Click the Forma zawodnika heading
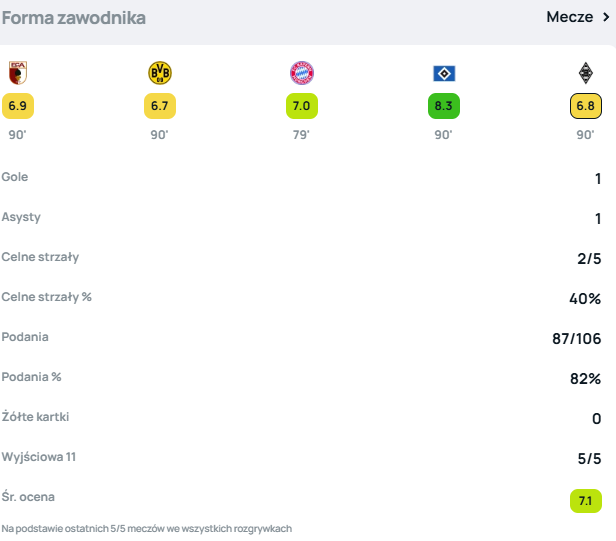616x541 pixels. pyautogui.click(x=73, y=18)
